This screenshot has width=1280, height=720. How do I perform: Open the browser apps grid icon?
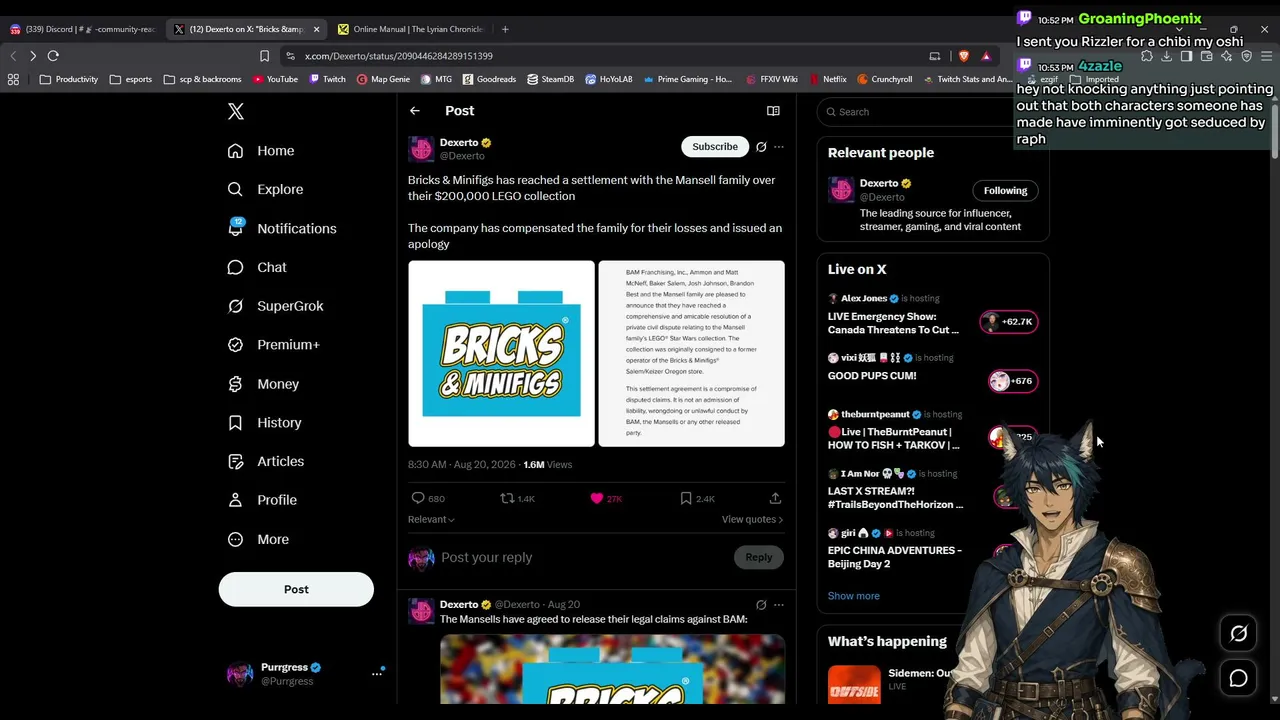point(13,79)
